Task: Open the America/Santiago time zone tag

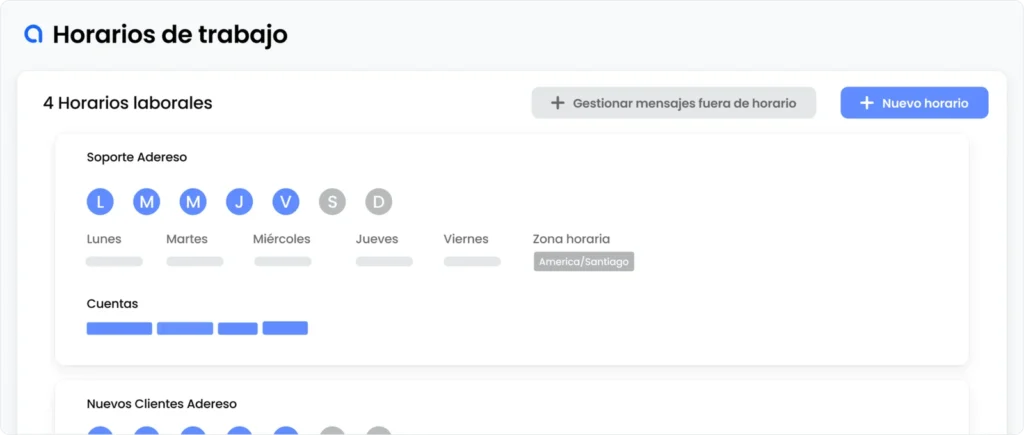Action: [584, 262]
